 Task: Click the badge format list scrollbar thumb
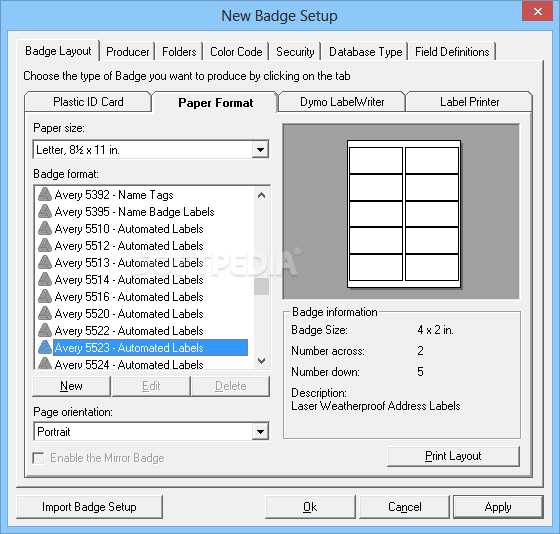coord(261,286)
